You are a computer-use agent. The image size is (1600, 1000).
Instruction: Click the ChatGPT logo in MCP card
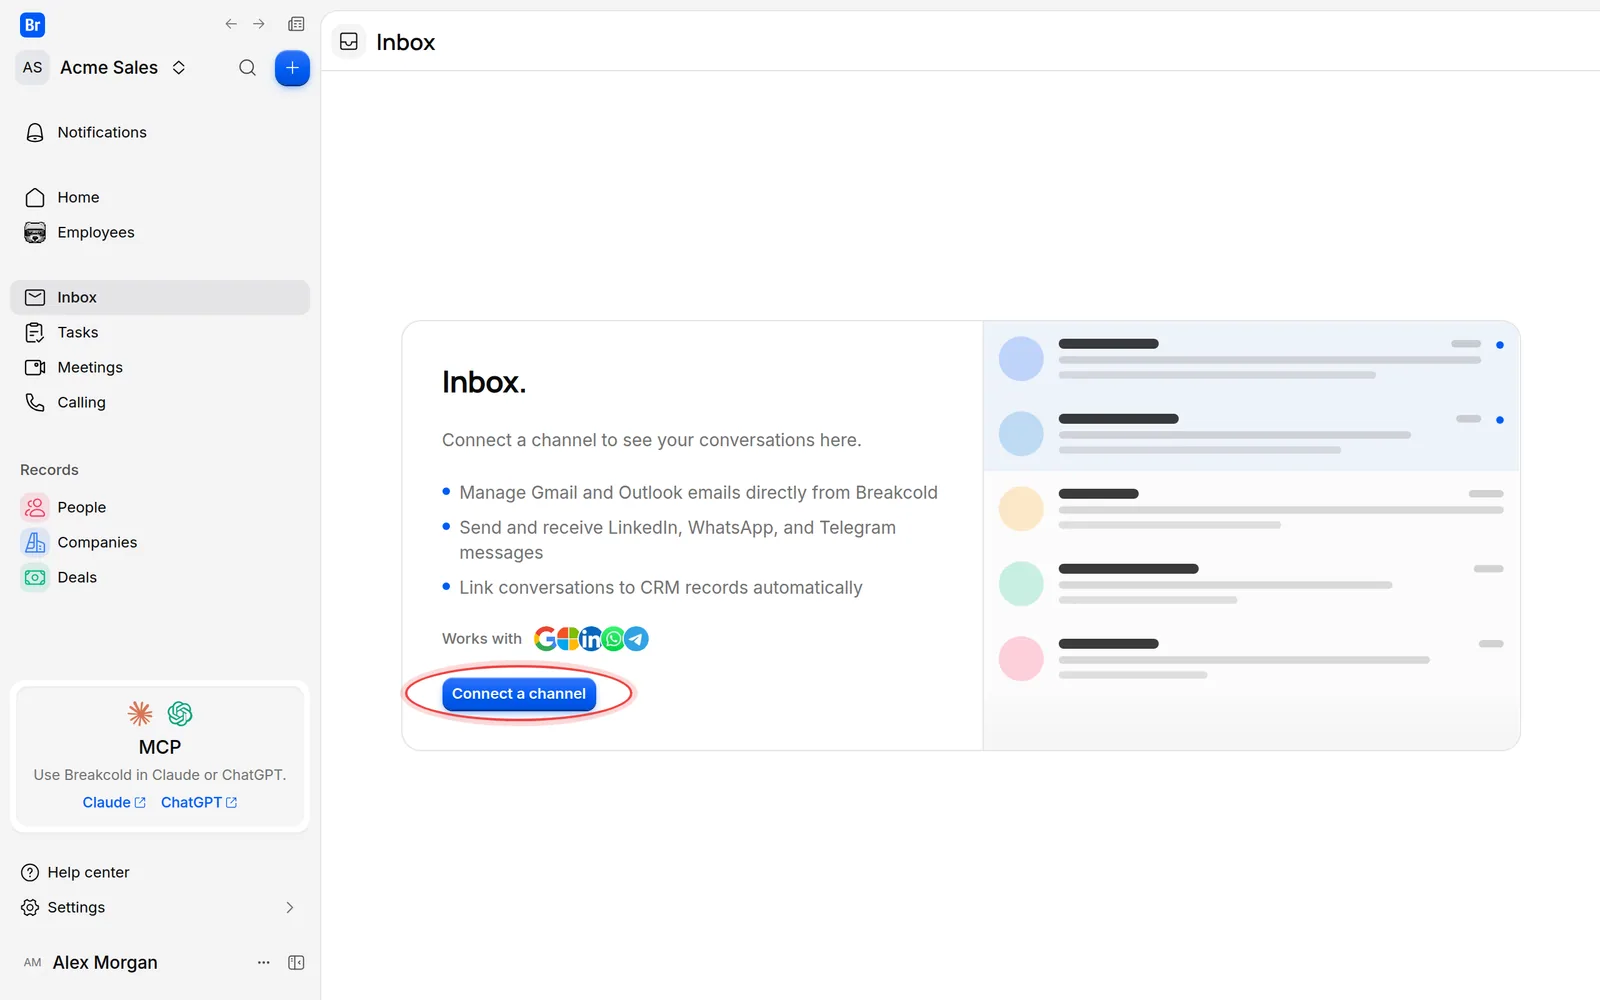[180, 713]
